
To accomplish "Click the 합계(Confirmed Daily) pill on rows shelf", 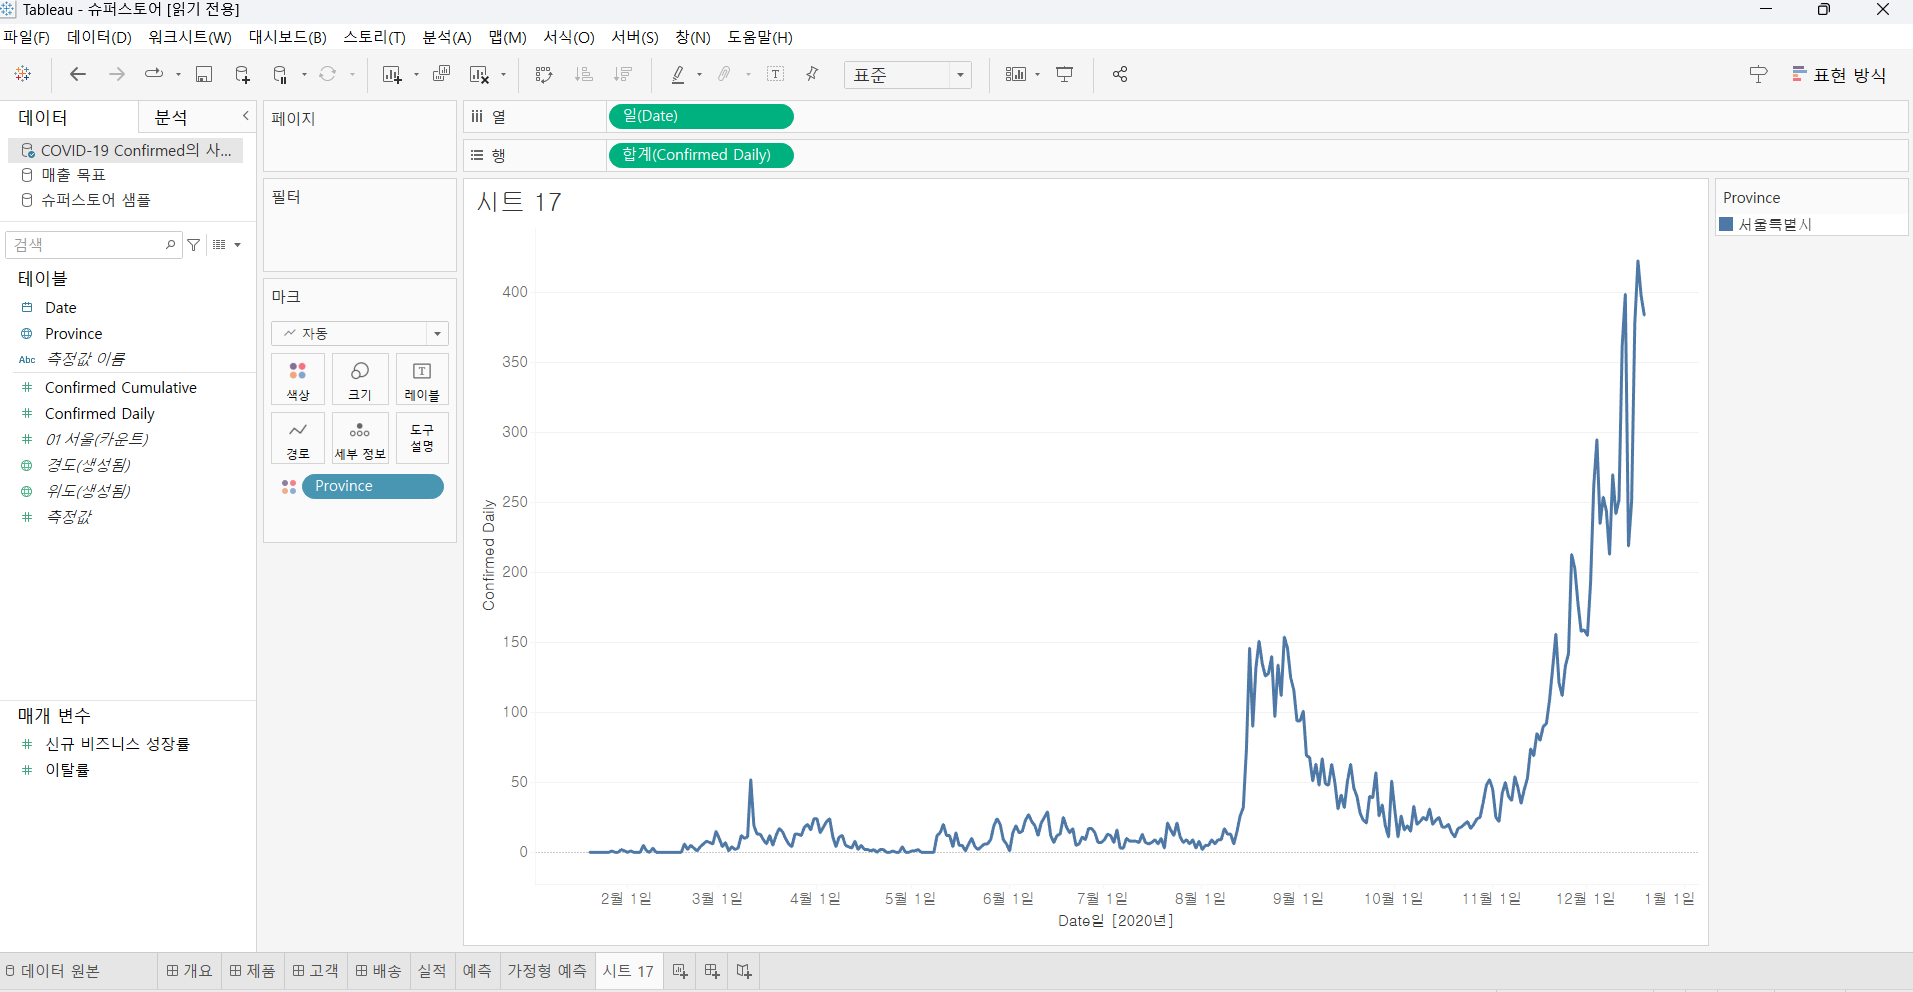I will (x=700, y=155).
